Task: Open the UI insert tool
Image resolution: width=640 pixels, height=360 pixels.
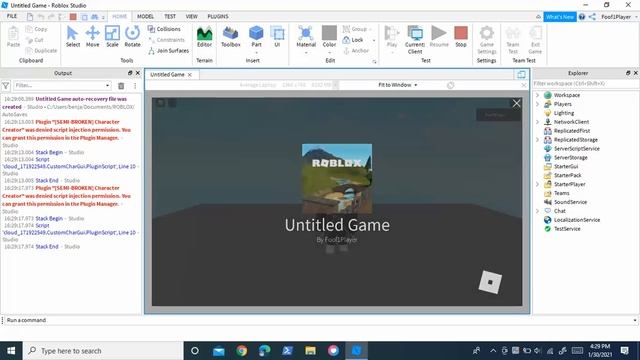Action: (x=277, y=37)
